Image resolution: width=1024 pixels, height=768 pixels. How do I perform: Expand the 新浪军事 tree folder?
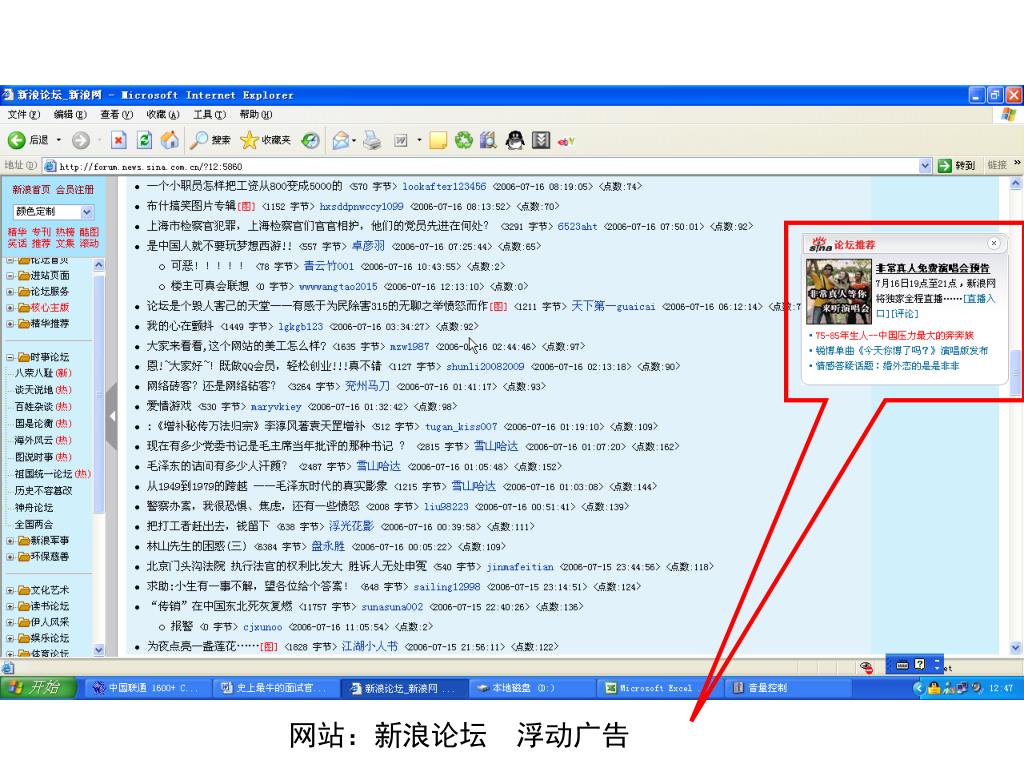(x=10, y=541)
